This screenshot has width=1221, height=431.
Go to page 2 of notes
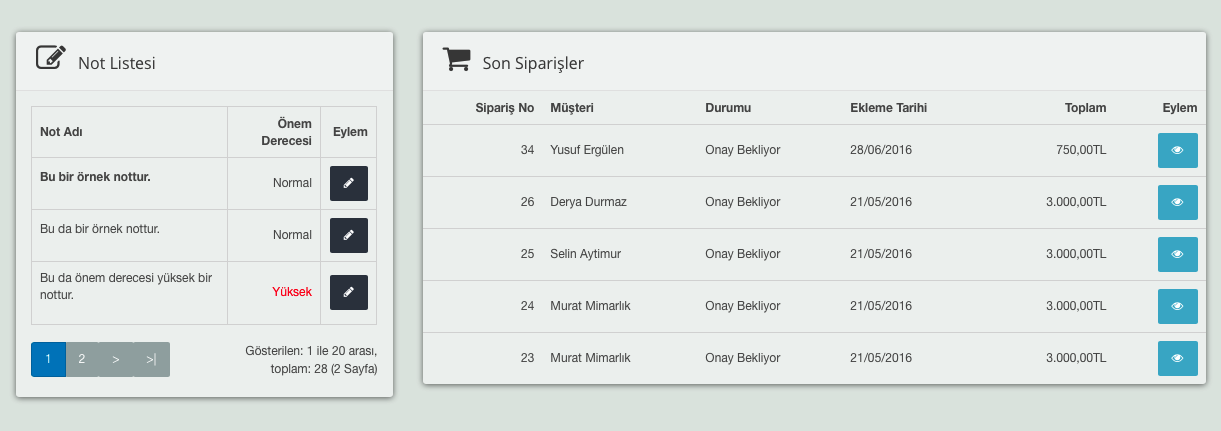click(82, 359)
